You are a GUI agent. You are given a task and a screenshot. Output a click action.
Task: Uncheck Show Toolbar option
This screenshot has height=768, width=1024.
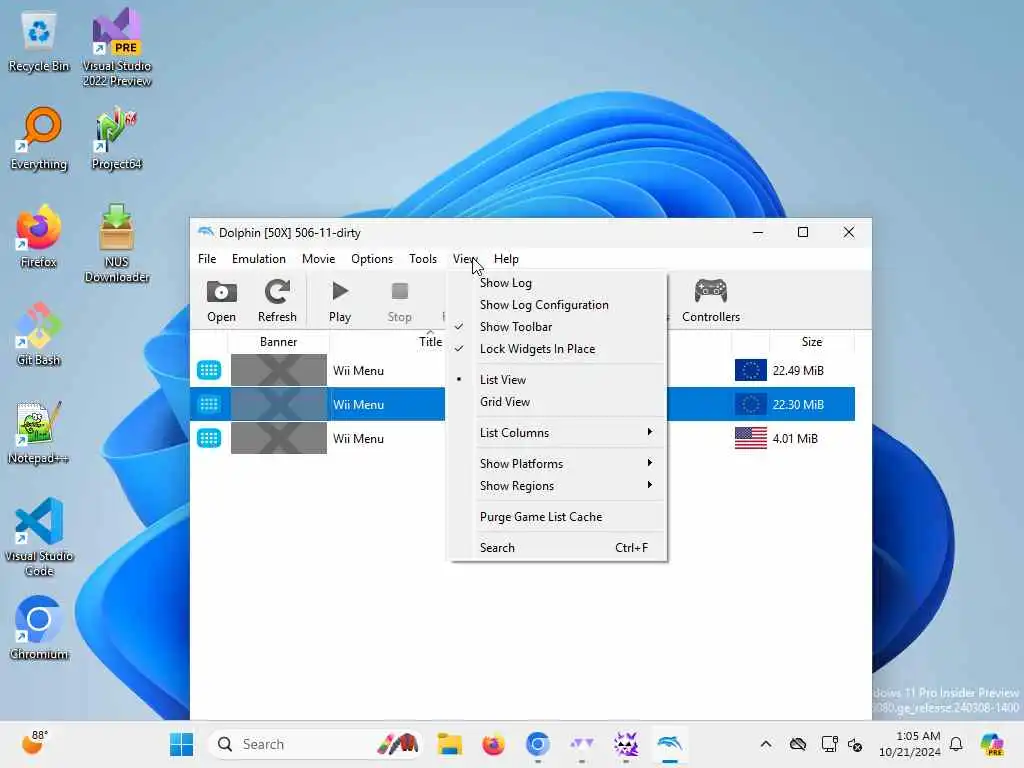point(558,327)
